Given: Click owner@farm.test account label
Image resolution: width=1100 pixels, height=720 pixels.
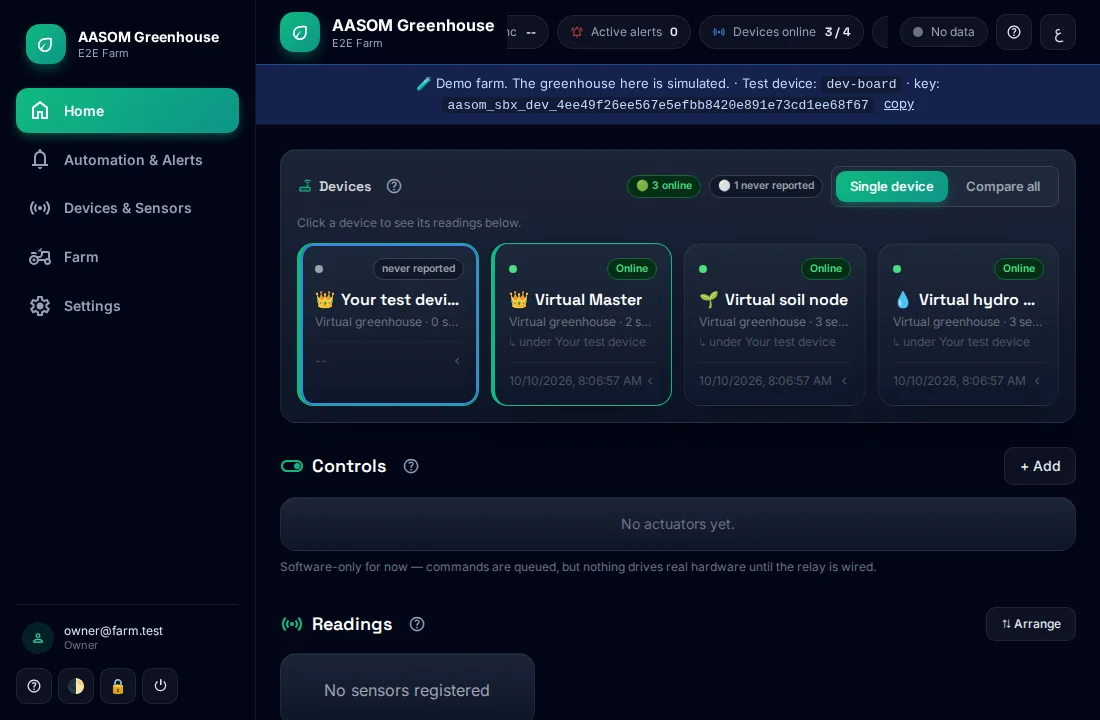Looking at the screenshot, I should click(113, 631).
